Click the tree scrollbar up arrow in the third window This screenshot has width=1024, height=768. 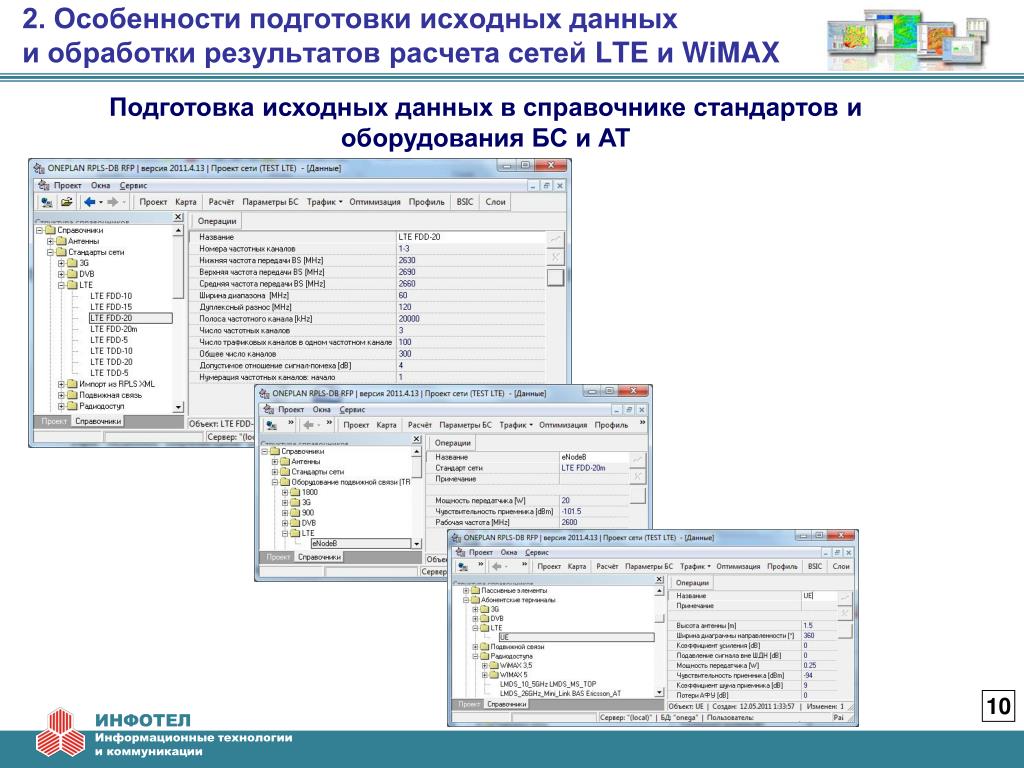659,590
